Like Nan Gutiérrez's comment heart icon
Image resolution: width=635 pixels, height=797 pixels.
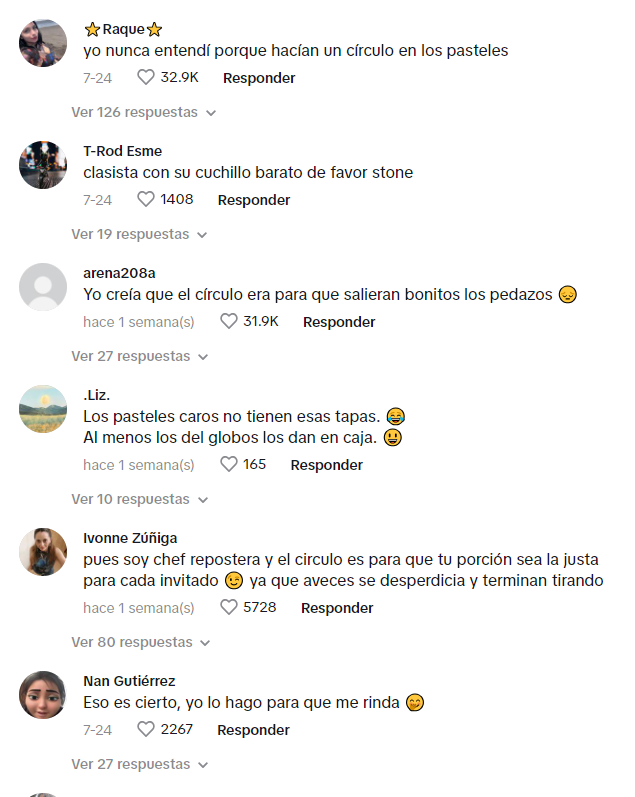146,729
